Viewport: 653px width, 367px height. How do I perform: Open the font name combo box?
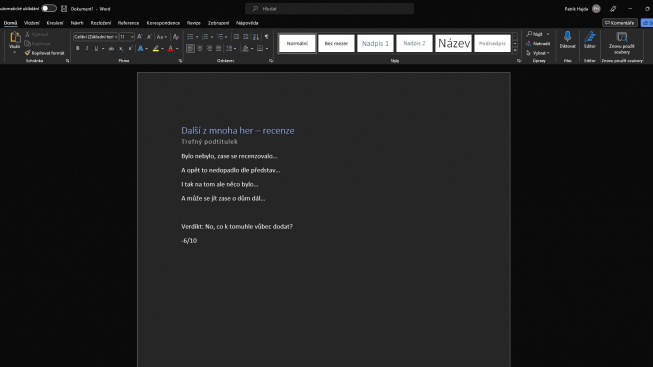point(95,37)
